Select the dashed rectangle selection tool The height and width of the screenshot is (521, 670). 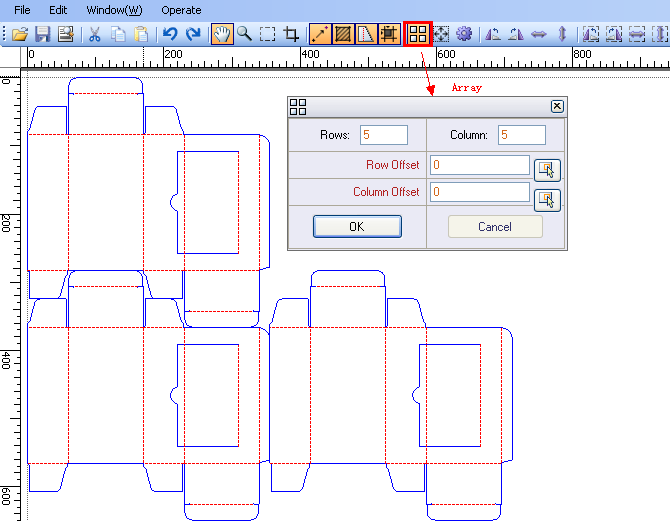pyautogui.click(x=267, y=34)
